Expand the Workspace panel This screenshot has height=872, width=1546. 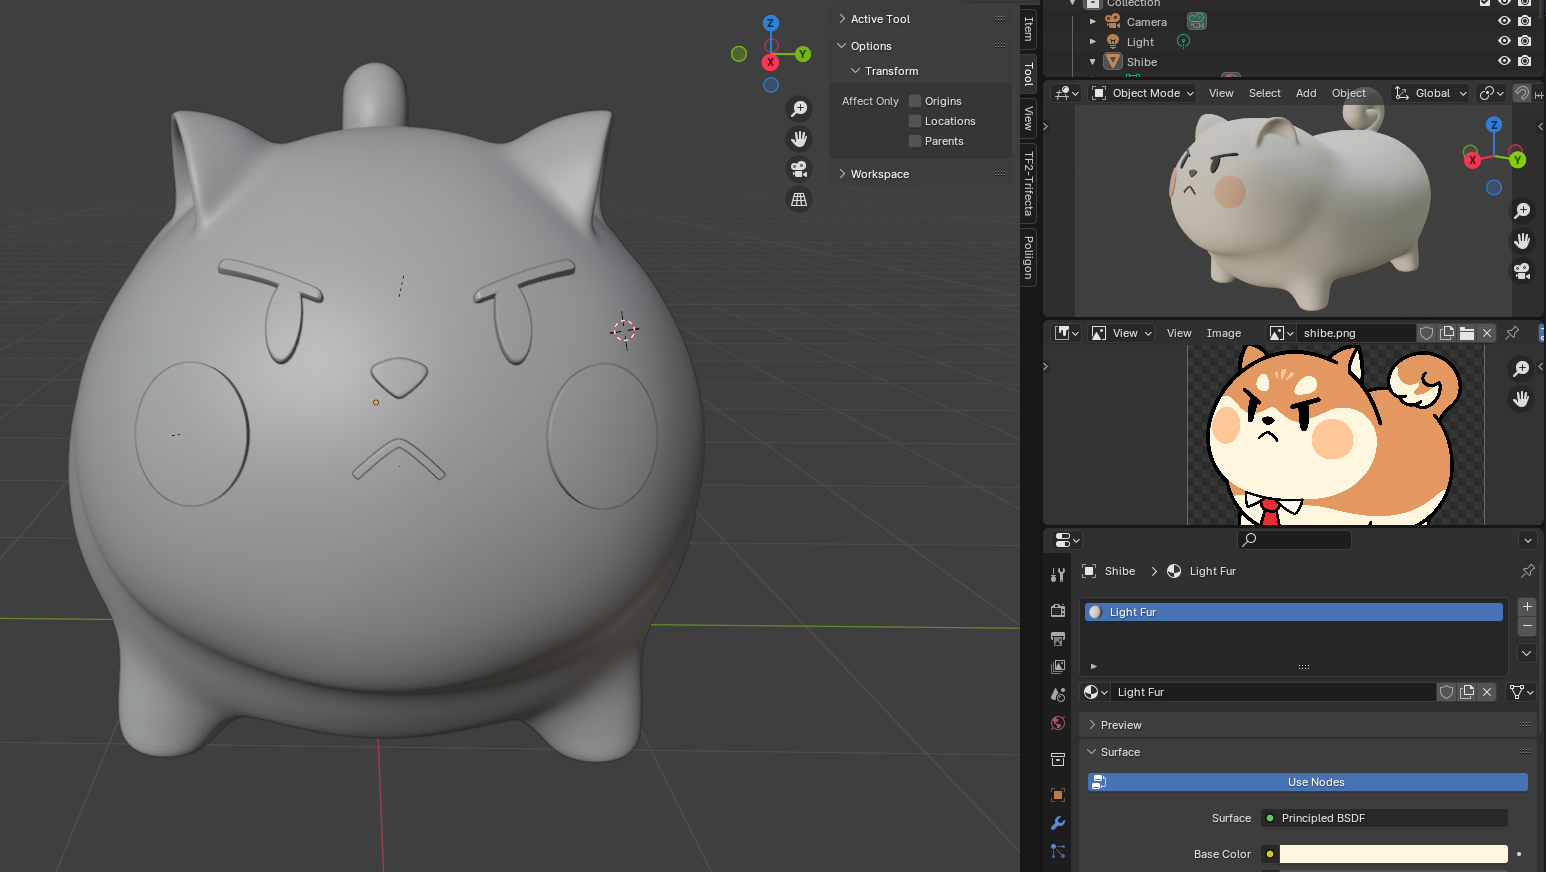tap(880, 174)
